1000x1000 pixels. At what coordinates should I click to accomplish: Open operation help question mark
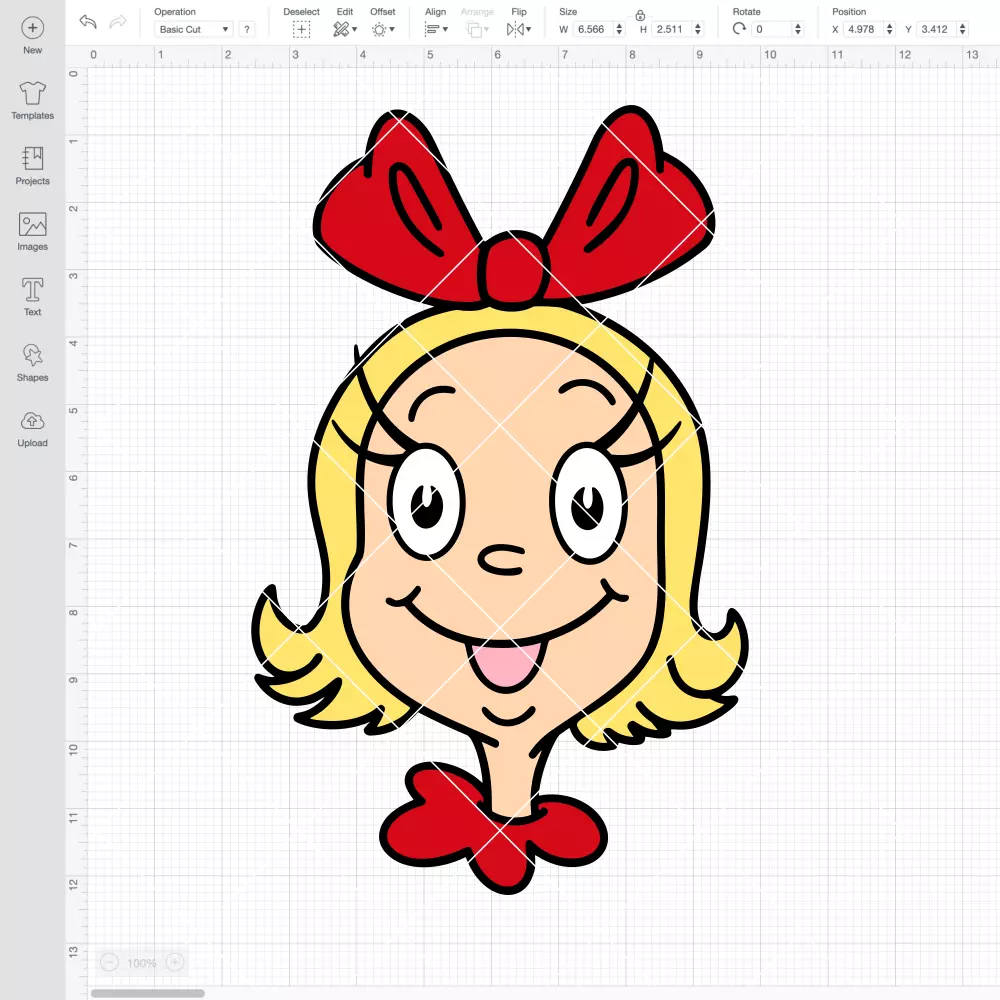pyautogui.click(x=247, y=29)
